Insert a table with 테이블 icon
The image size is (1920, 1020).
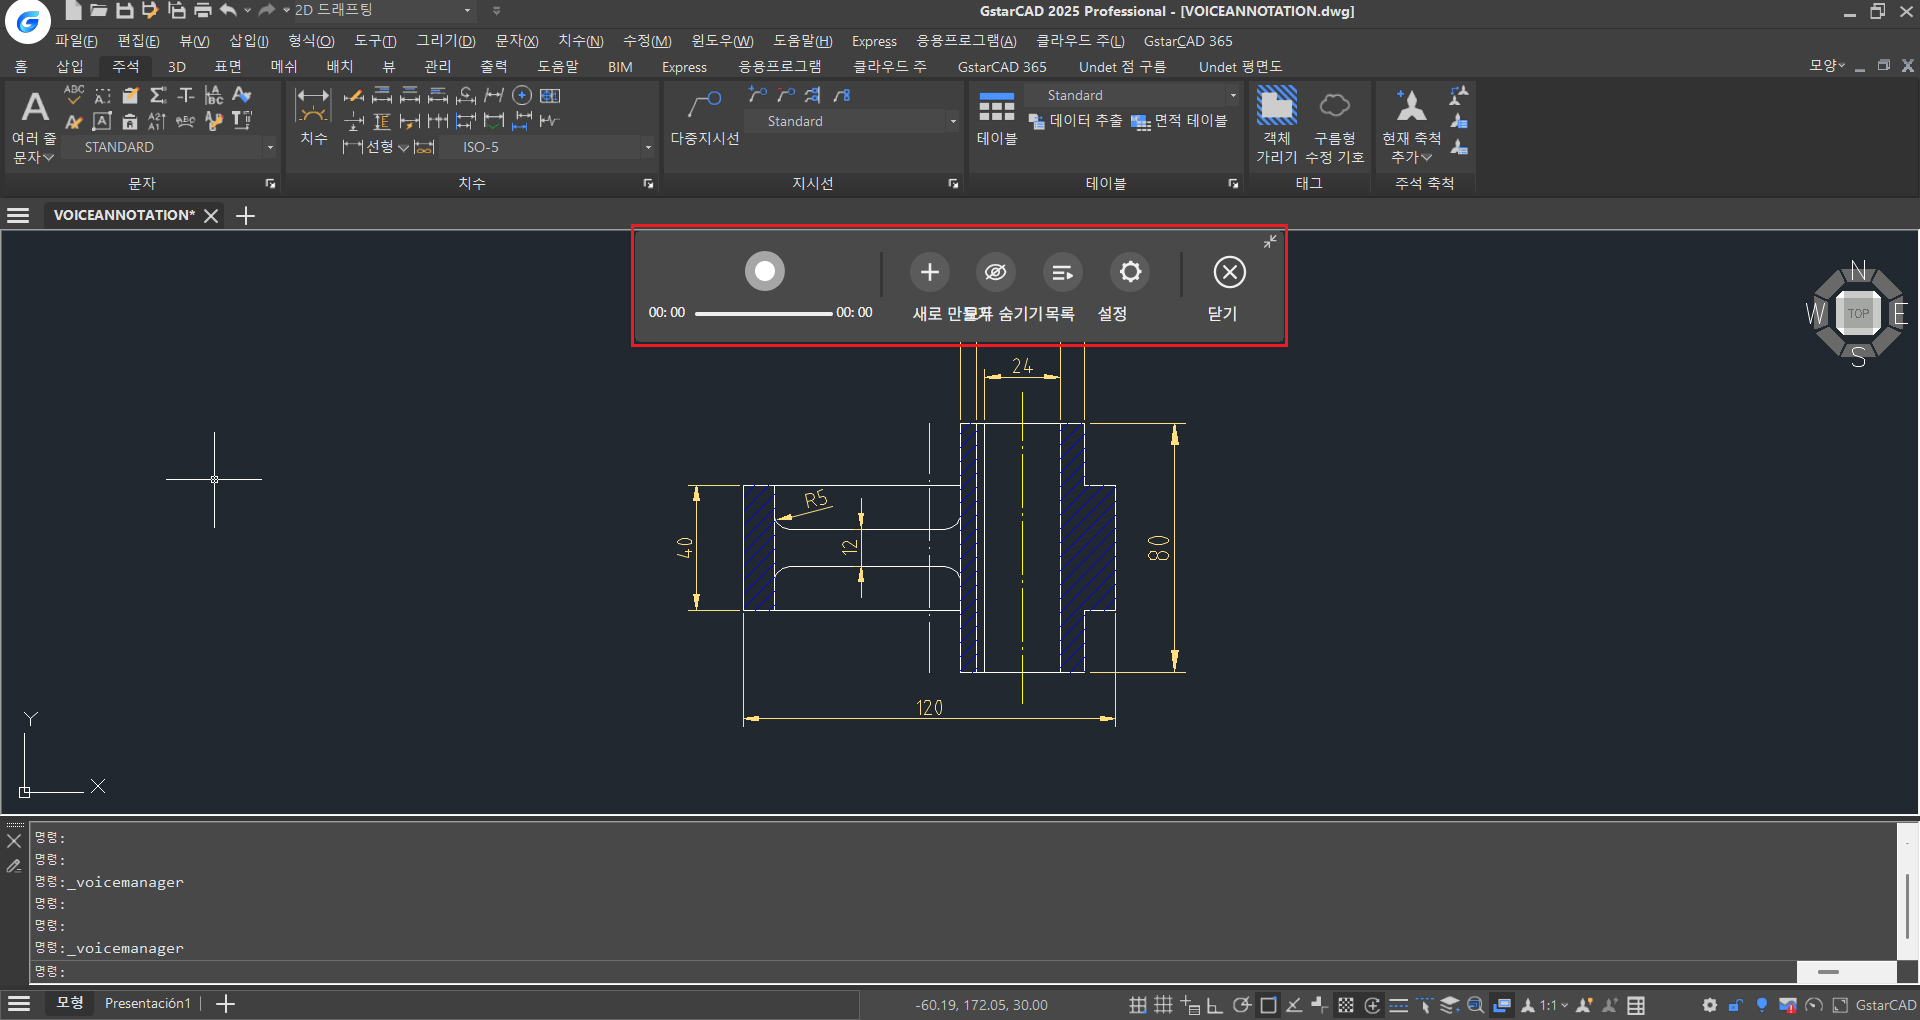click(x=997, y=117)
